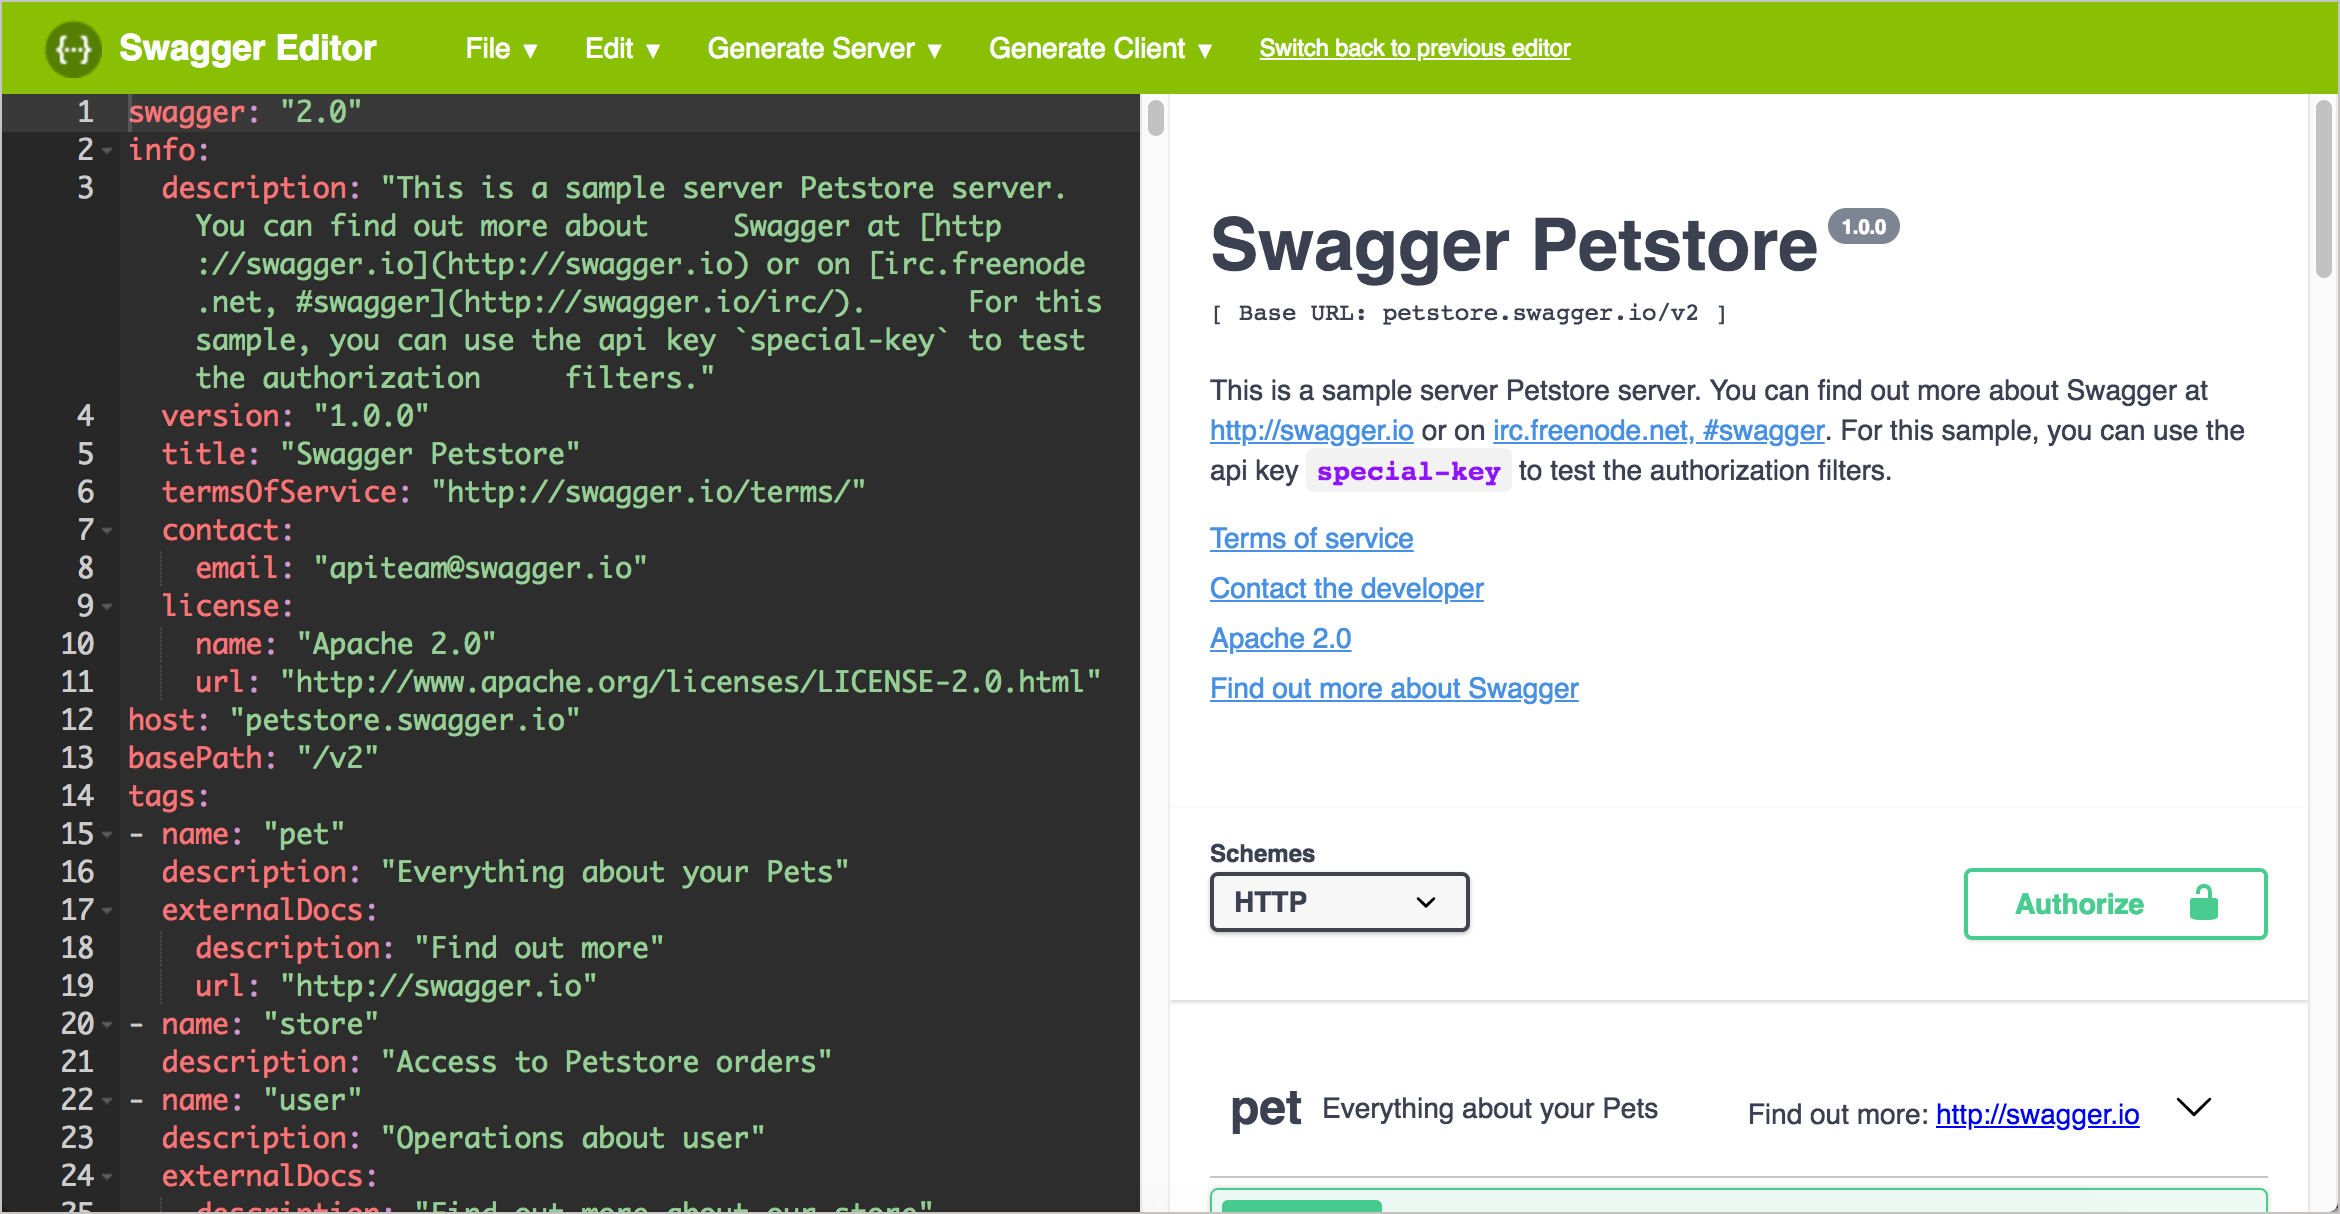Expand the pet section chevron

2199,1110
